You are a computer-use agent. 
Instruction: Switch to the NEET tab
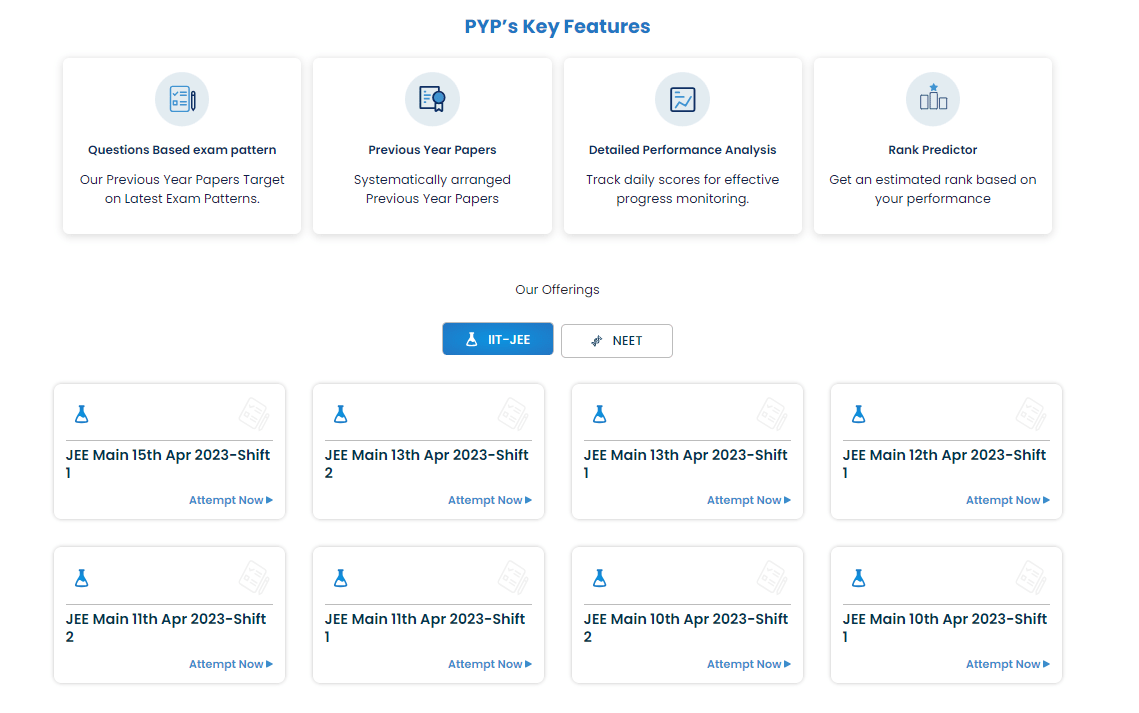pos(616,340)
